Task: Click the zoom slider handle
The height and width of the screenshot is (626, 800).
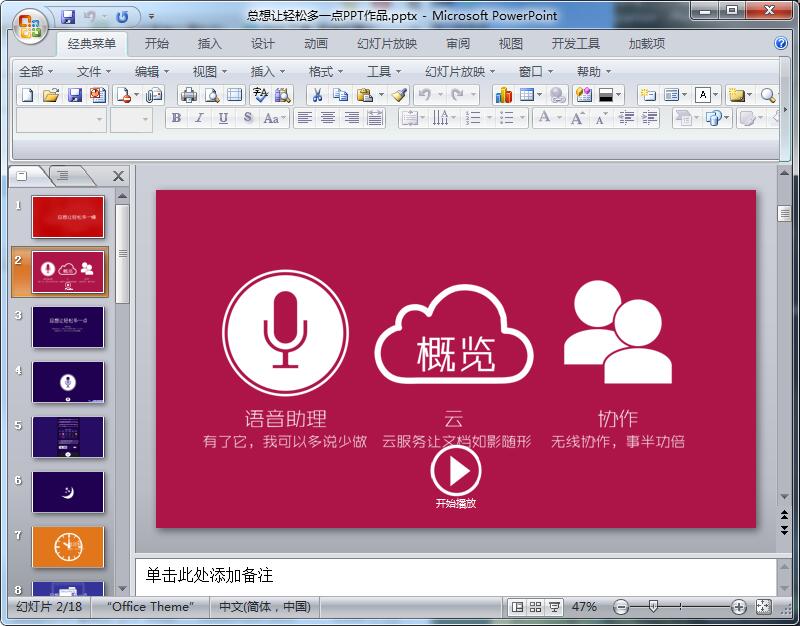Action: pyautogui.click(x=653, y=607)
